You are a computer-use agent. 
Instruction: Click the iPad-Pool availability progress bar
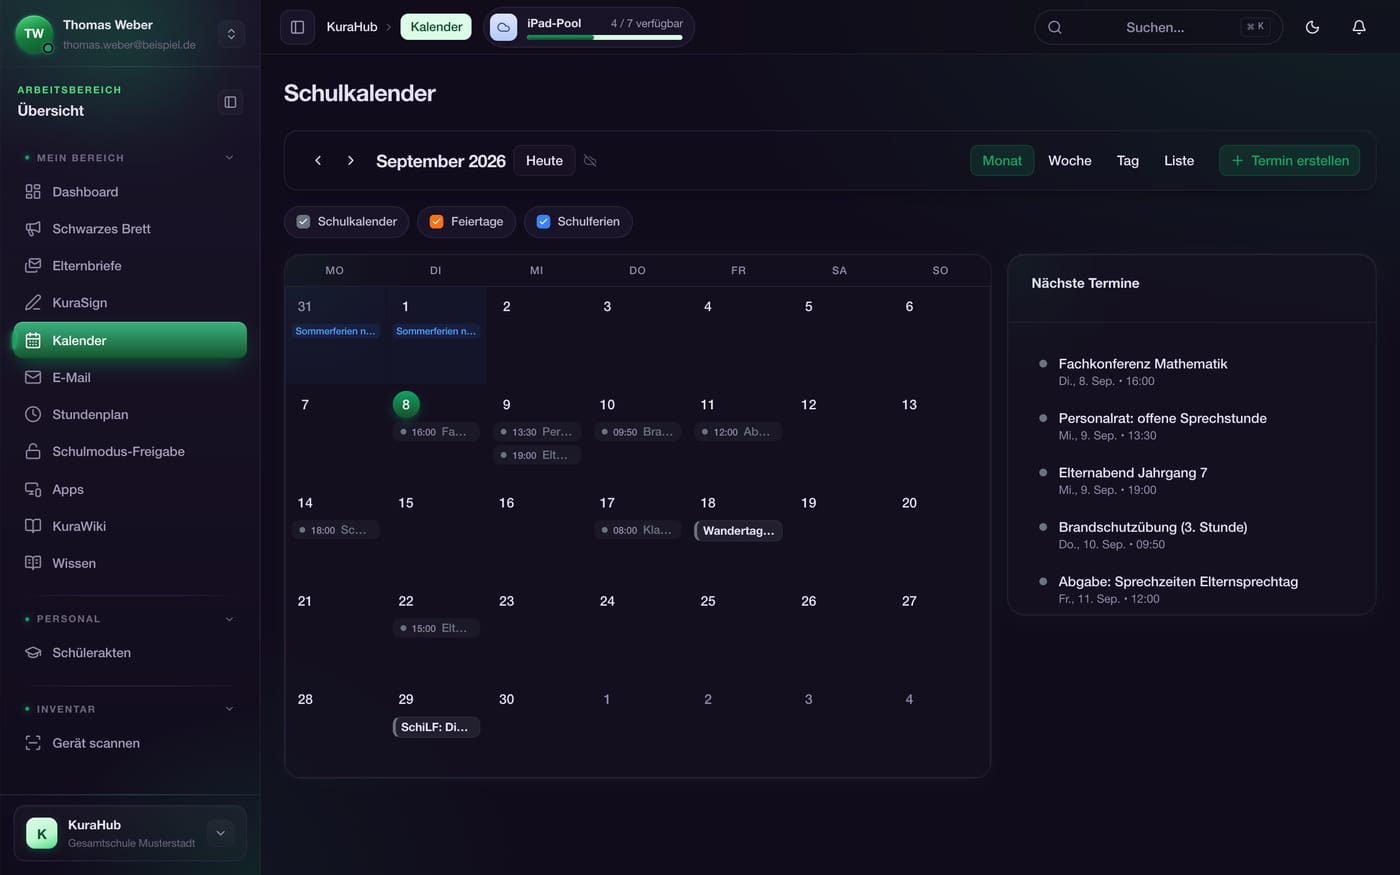(x=604, y=37)
